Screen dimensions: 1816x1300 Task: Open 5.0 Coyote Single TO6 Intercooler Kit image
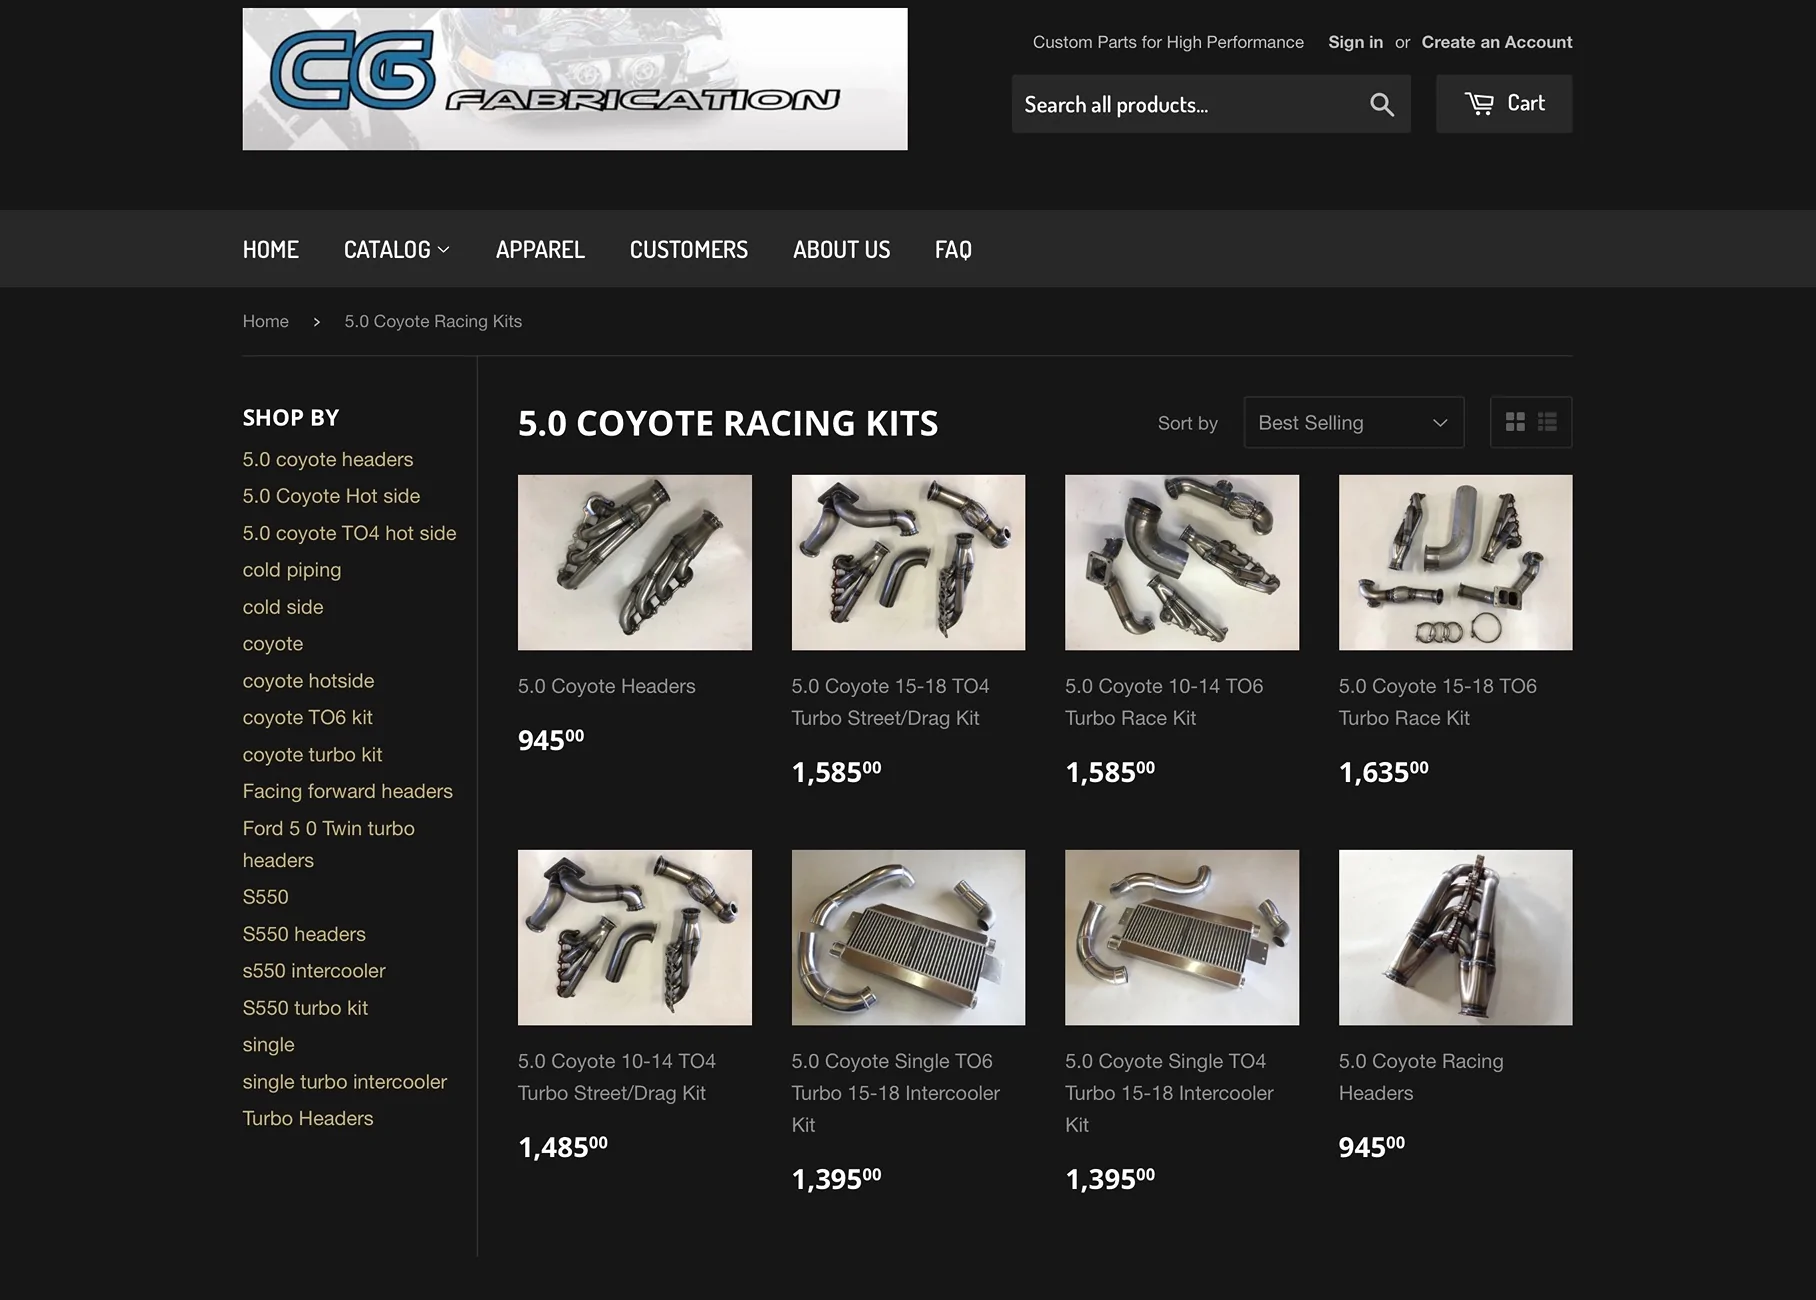(x=908, y=937)
